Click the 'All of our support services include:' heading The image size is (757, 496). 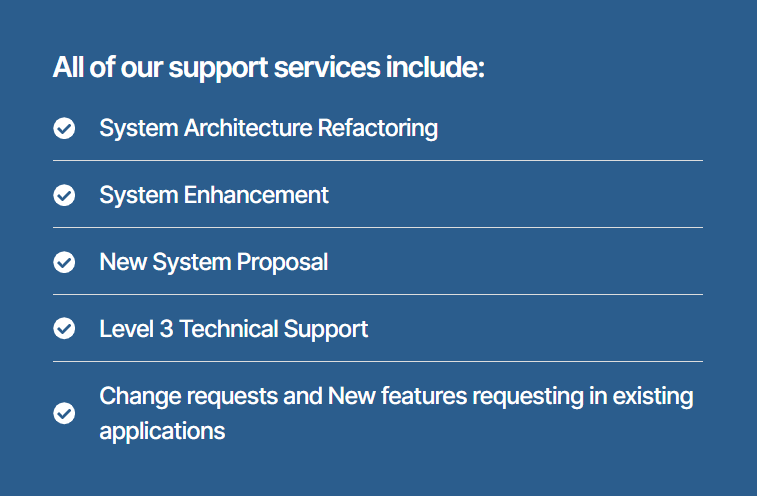[x=268, y=69]
